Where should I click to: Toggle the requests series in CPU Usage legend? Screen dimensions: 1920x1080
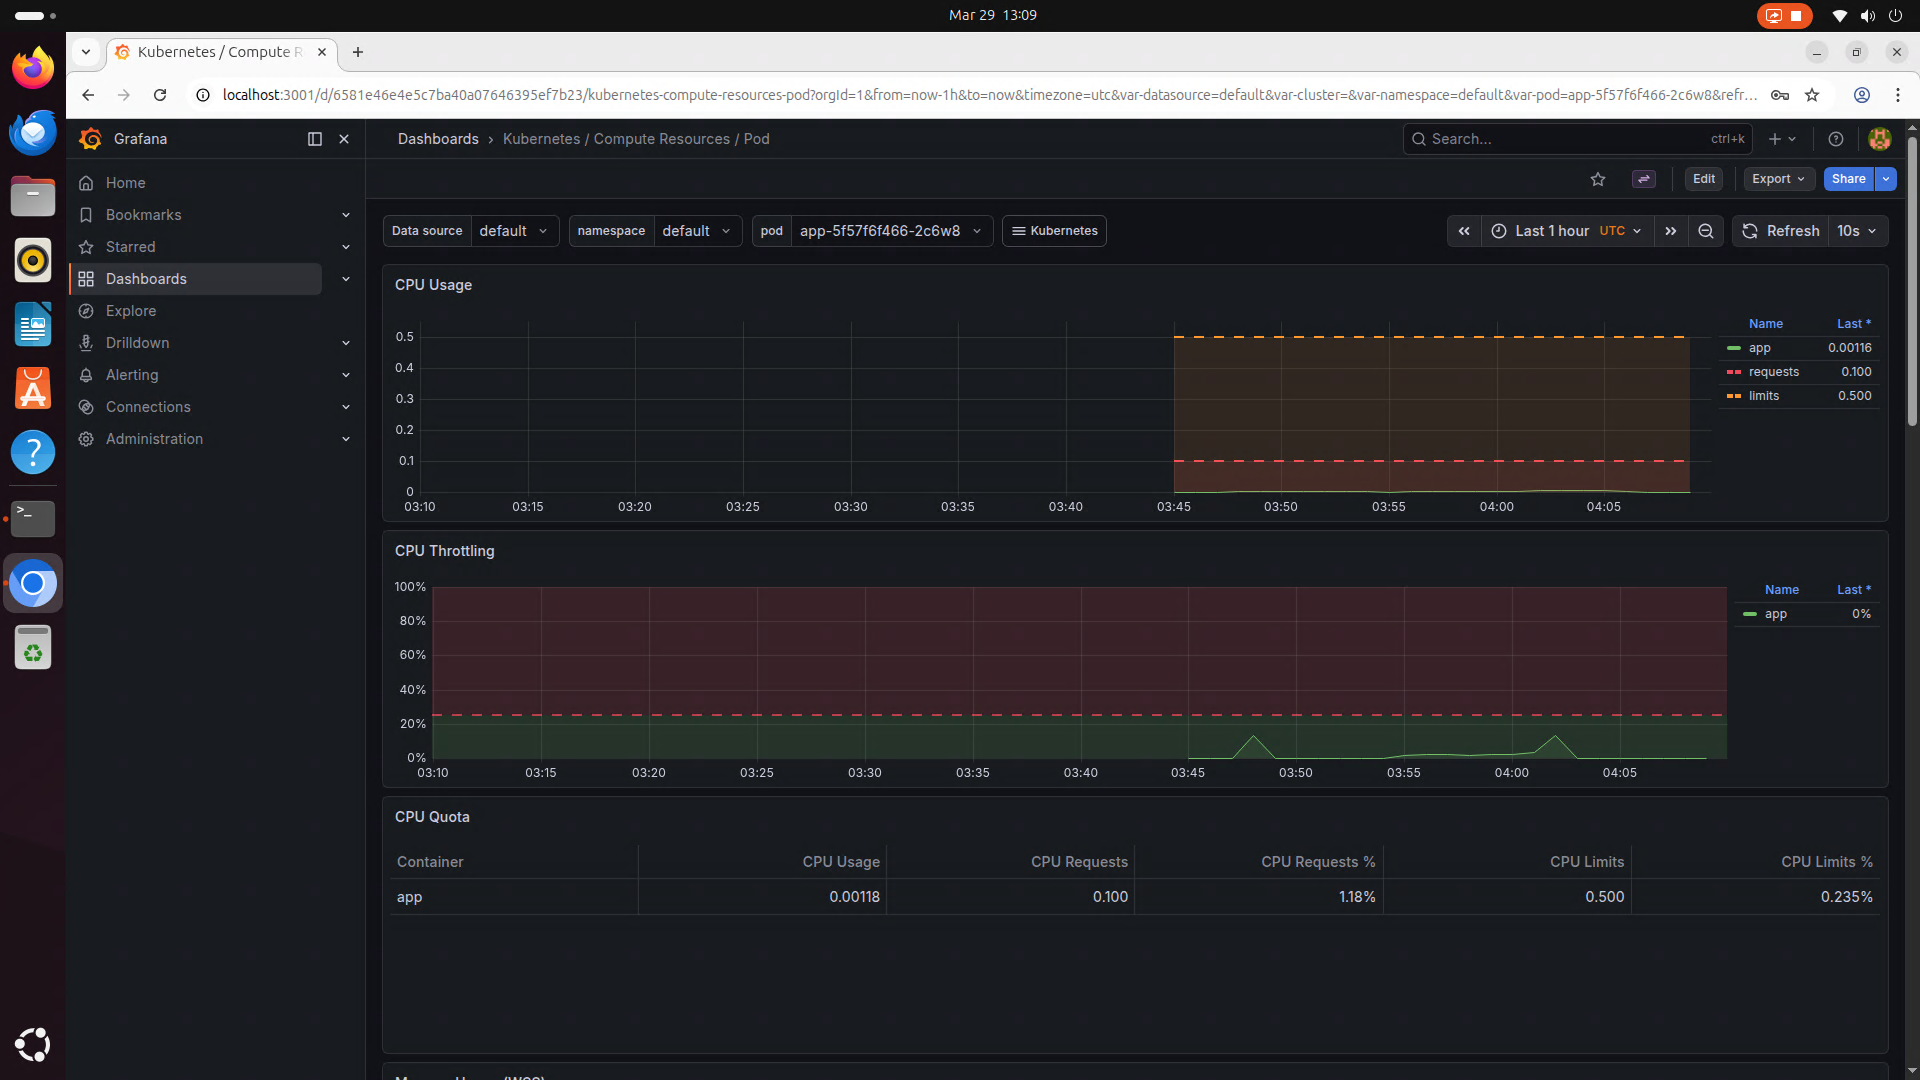[x=1773, y=372]
